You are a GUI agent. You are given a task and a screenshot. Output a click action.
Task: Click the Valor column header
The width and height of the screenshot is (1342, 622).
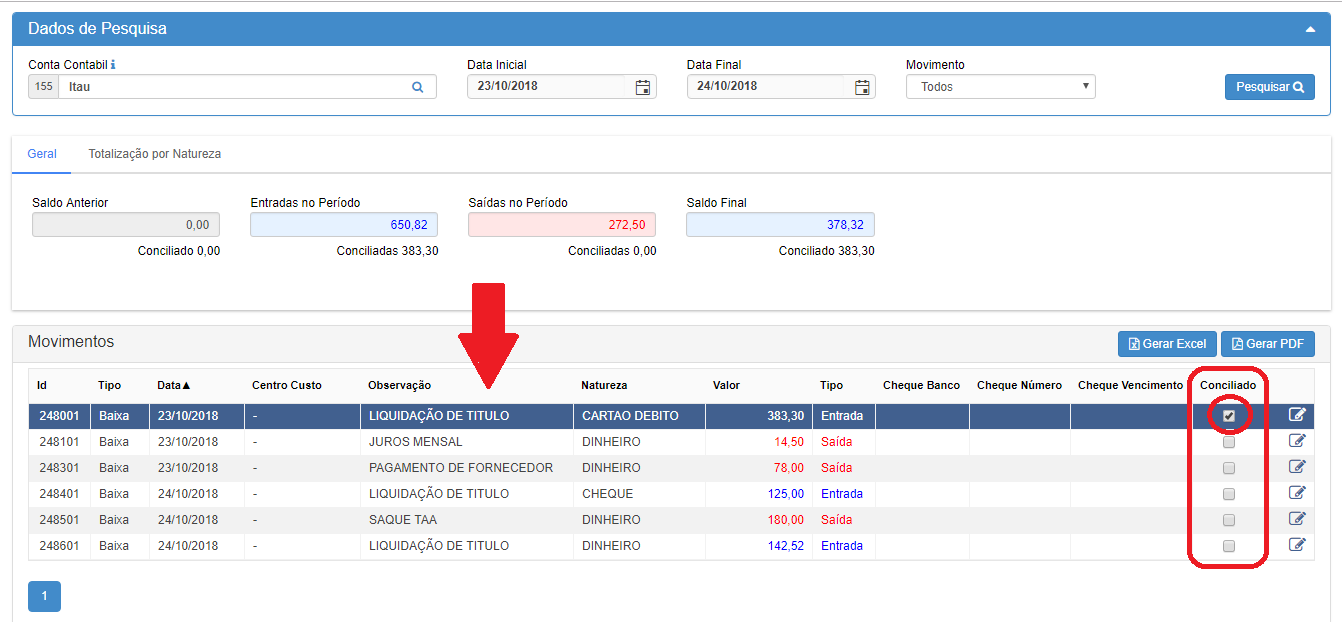726,385
